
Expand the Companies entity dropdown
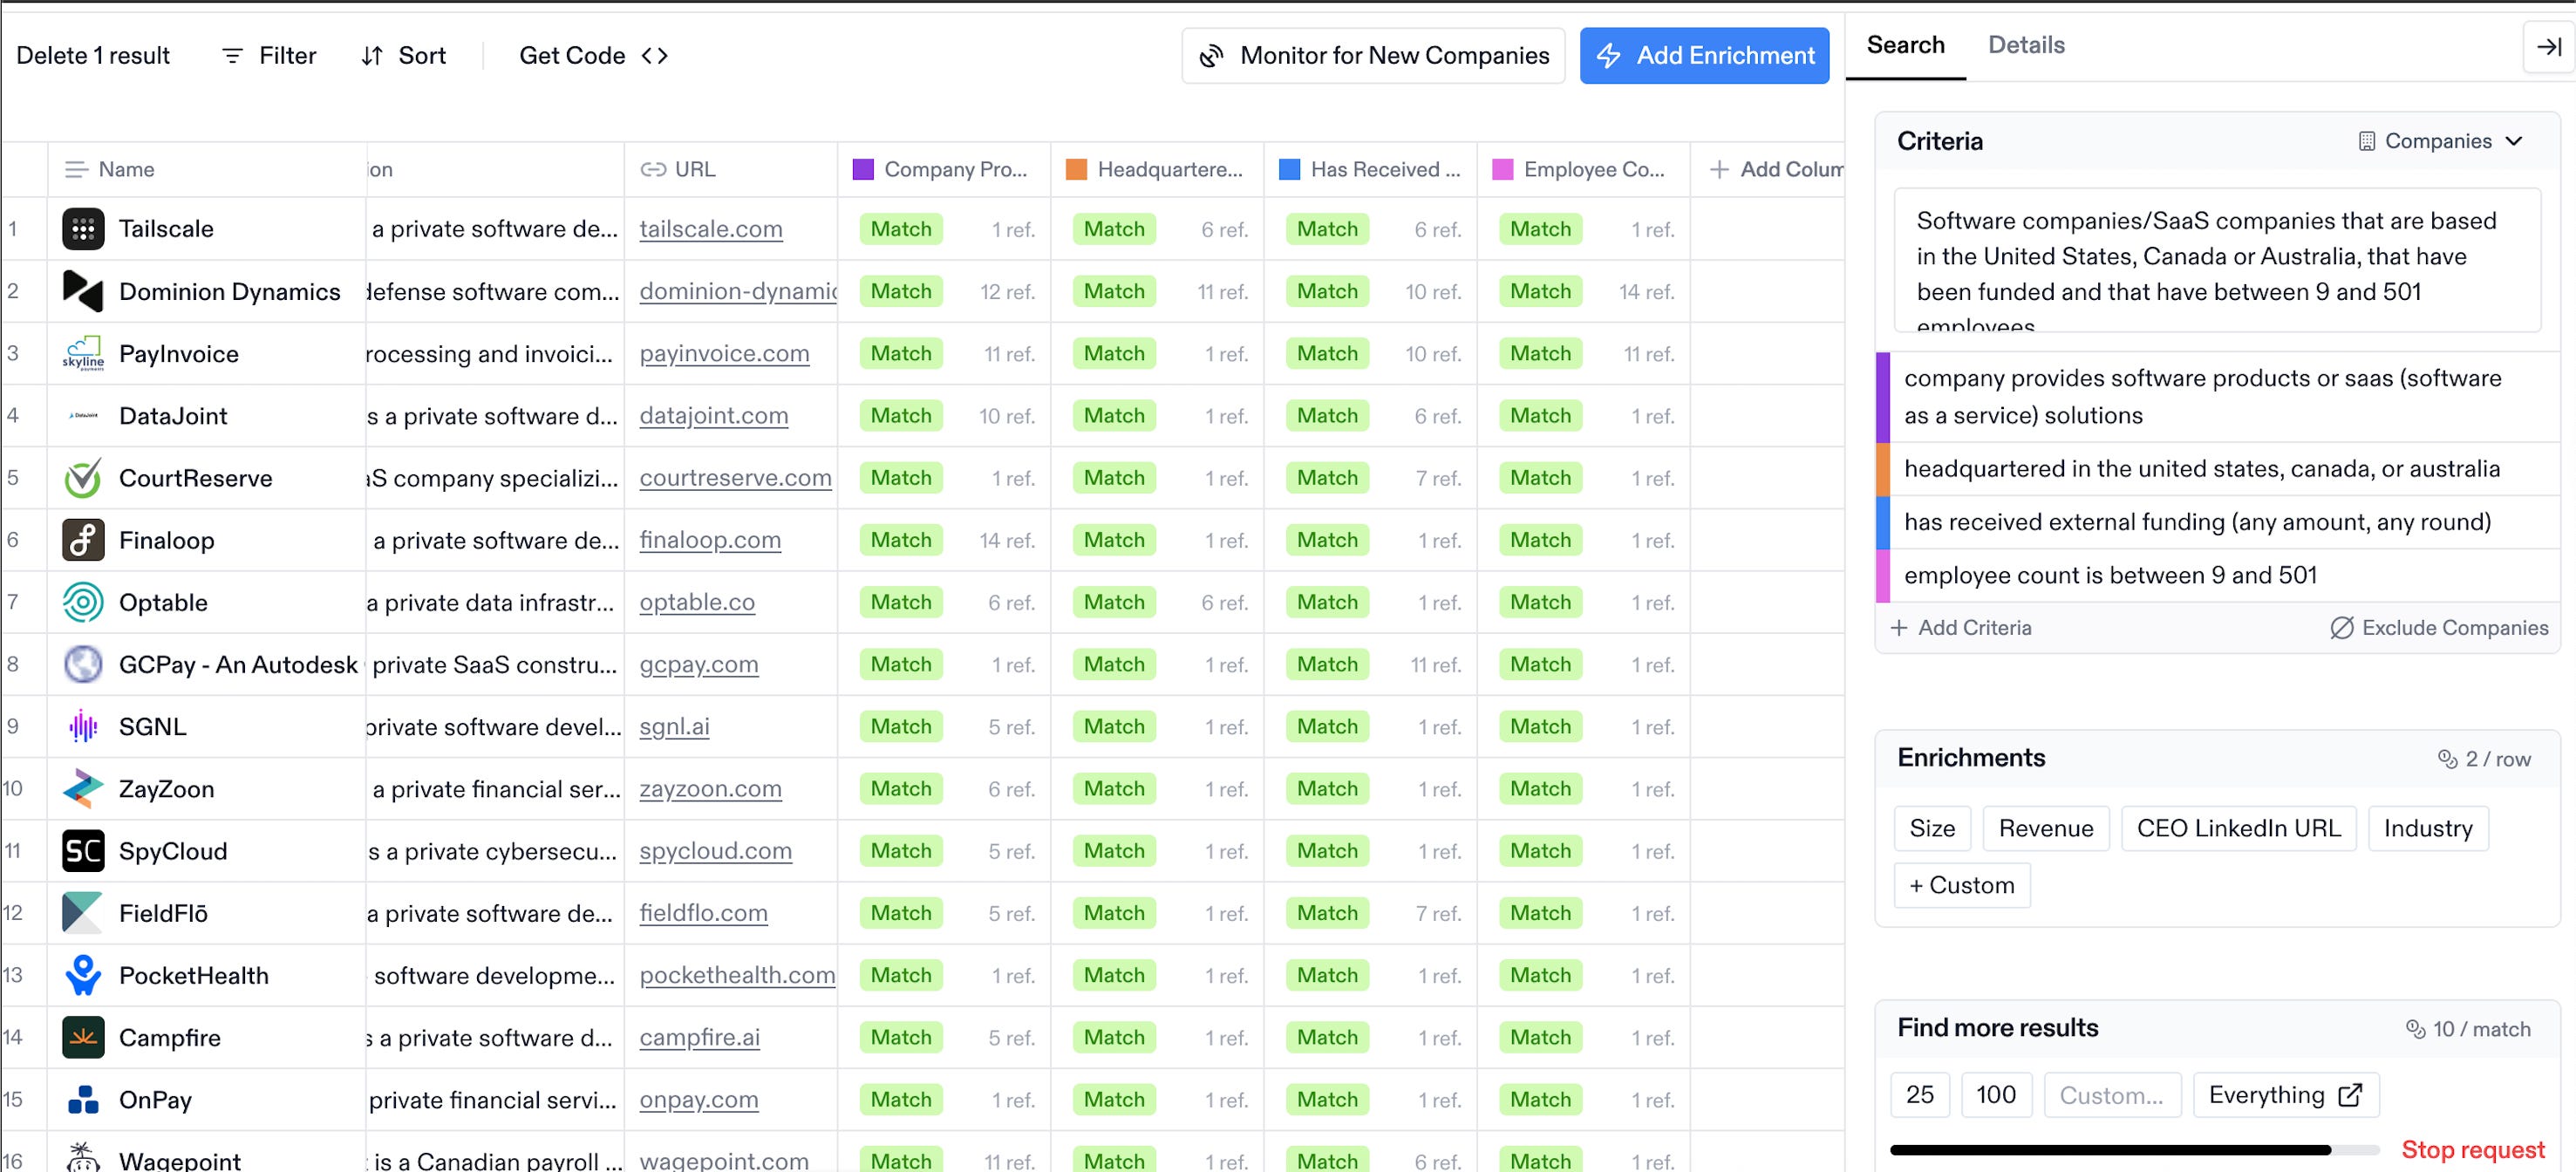point(2440,141)
